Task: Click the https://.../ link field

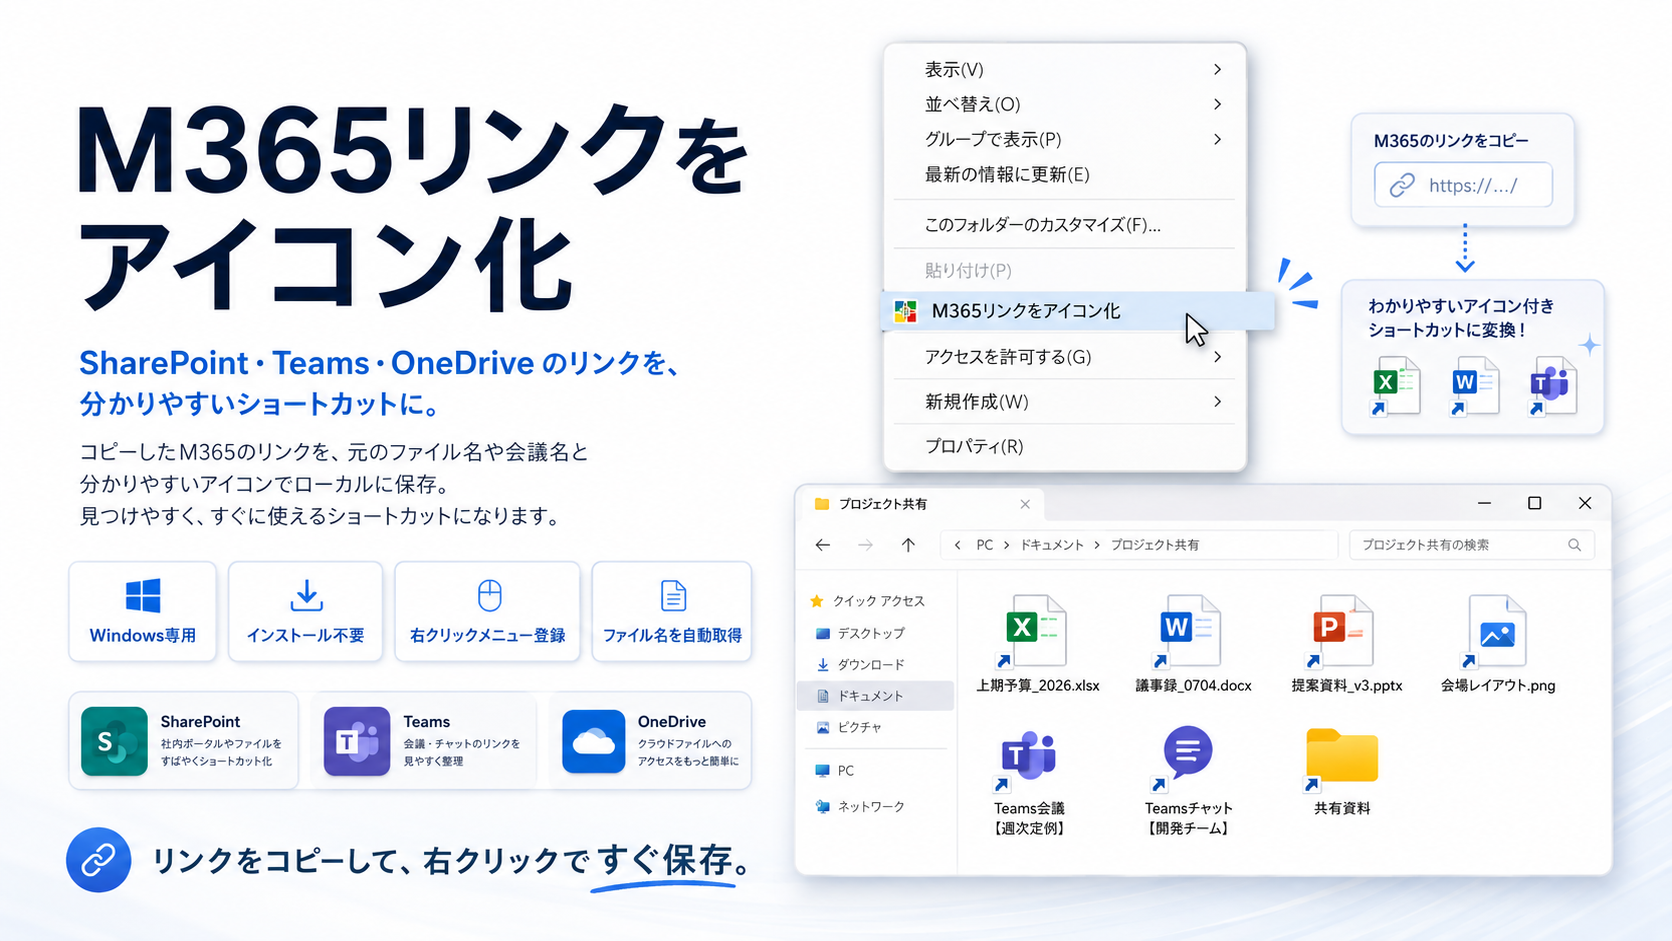Action: coord(1463,185)
